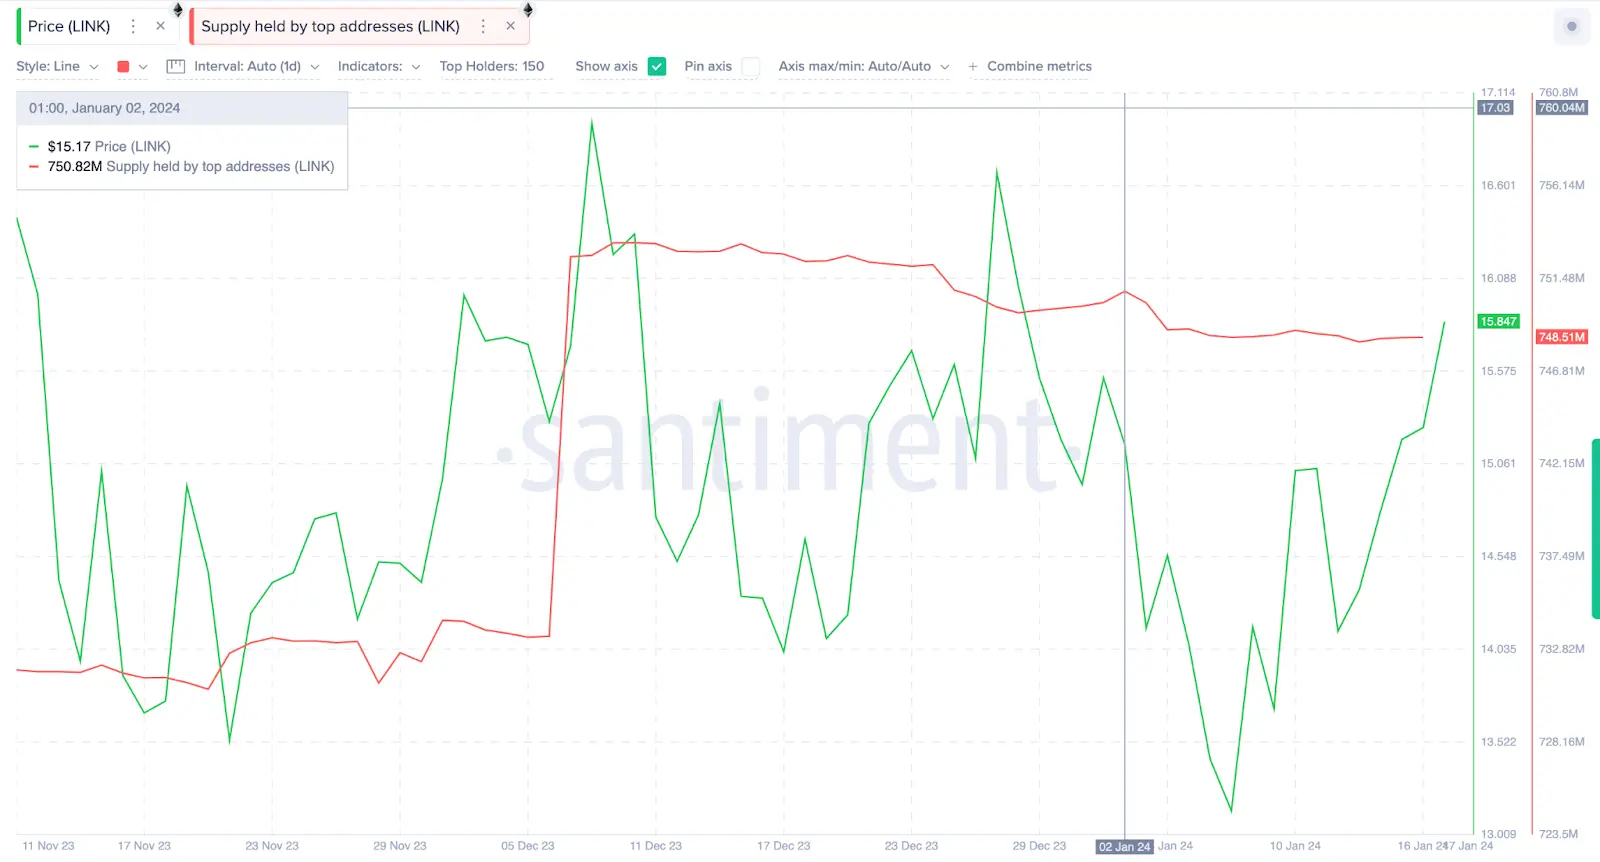Image resolution: width=1600 pixels, height=862 pixels.
Task: Click the round button in the upper-right corner
Action: [1572, 26]
